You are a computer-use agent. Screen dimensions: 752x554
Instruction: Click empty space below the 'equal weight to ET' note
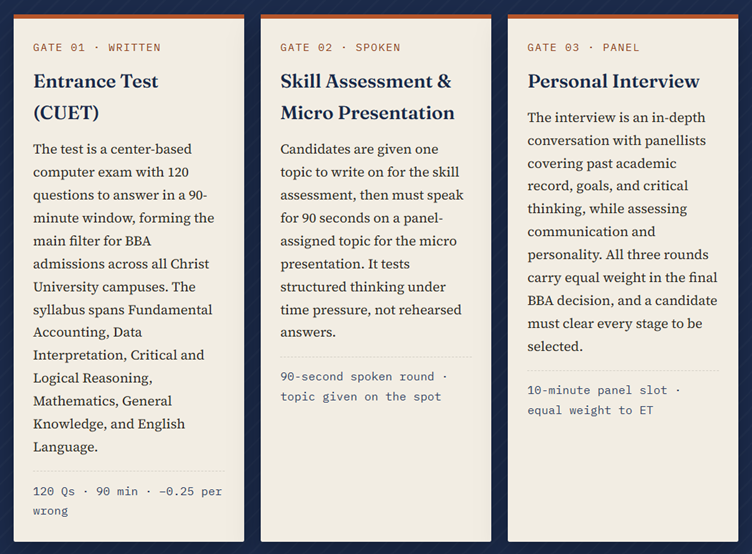623,480
